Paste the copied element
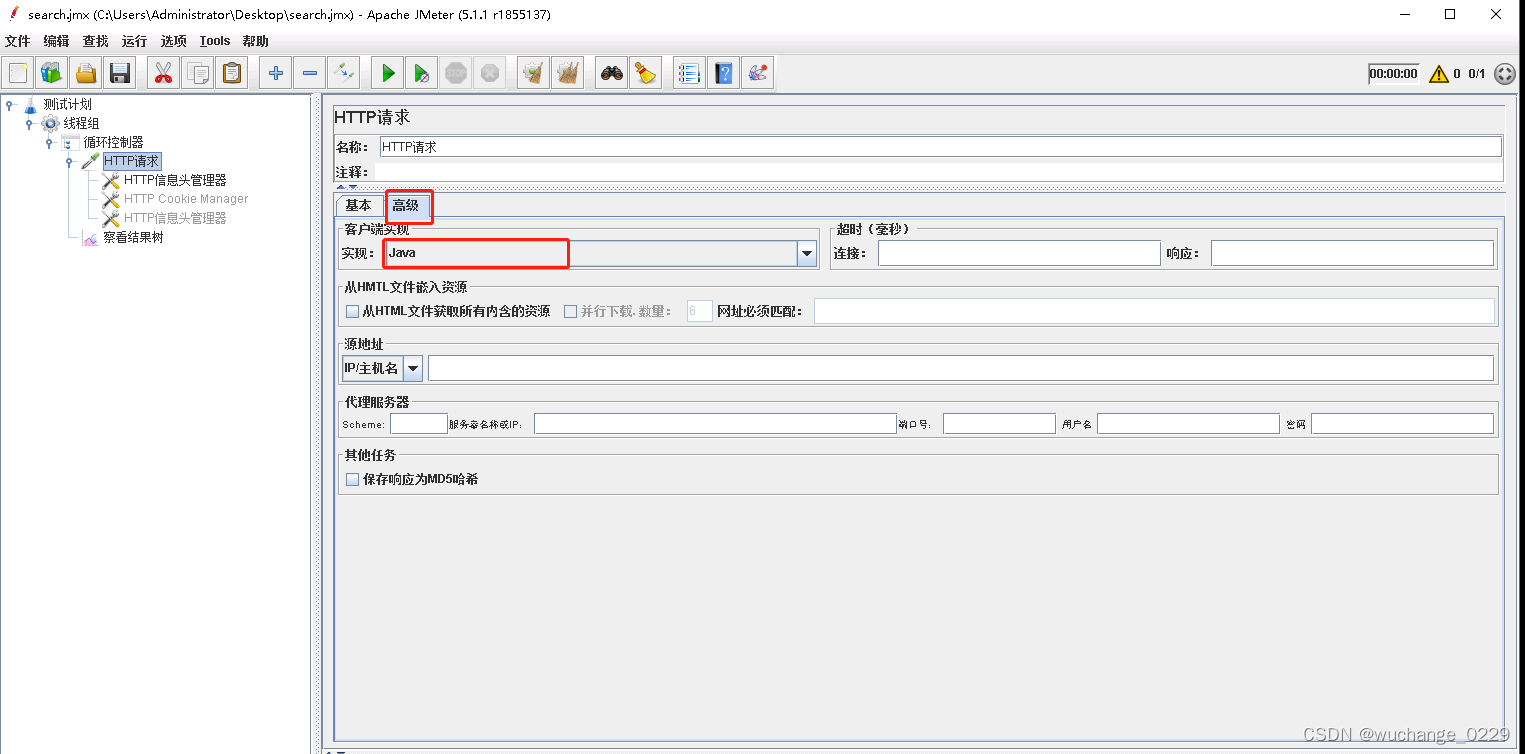The width and height of the screenshot is (1525, 754). [x=232, y=72]
